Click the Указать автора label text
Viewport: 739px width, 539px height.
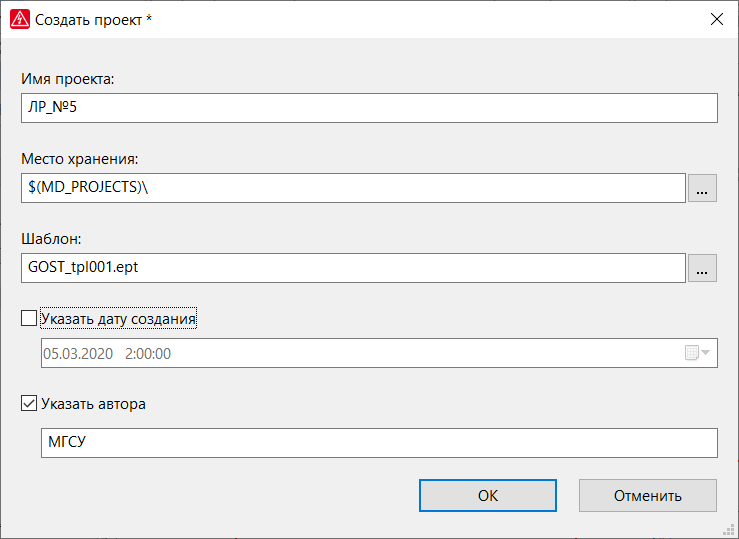(x=93, y=404)
